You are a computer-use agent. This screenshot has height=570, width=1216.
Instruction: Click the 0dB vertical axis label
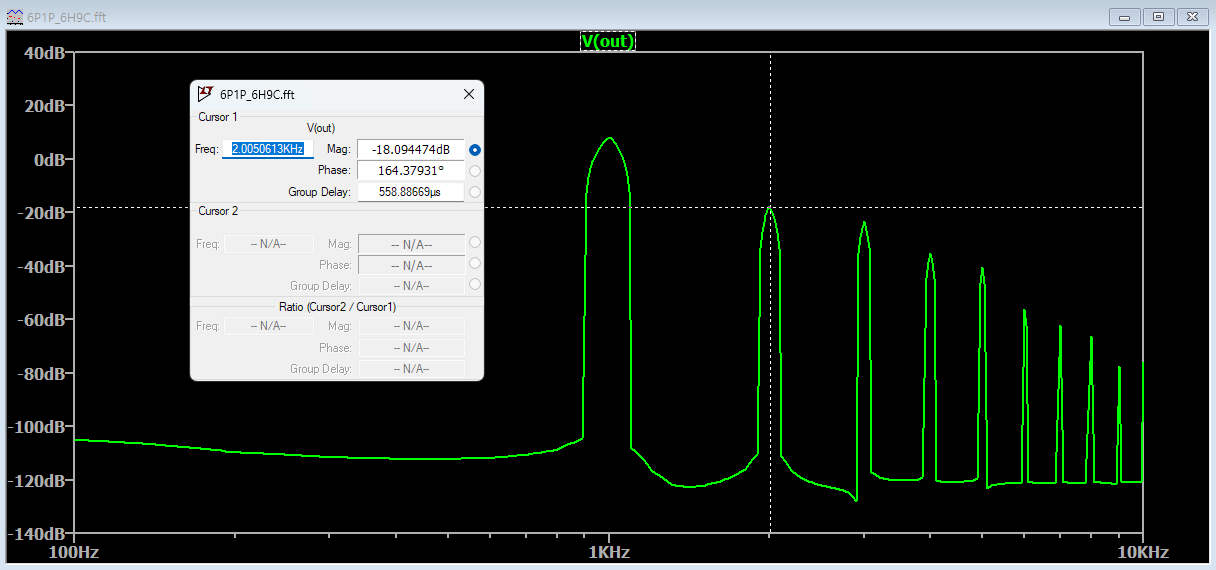coord(49,159)
